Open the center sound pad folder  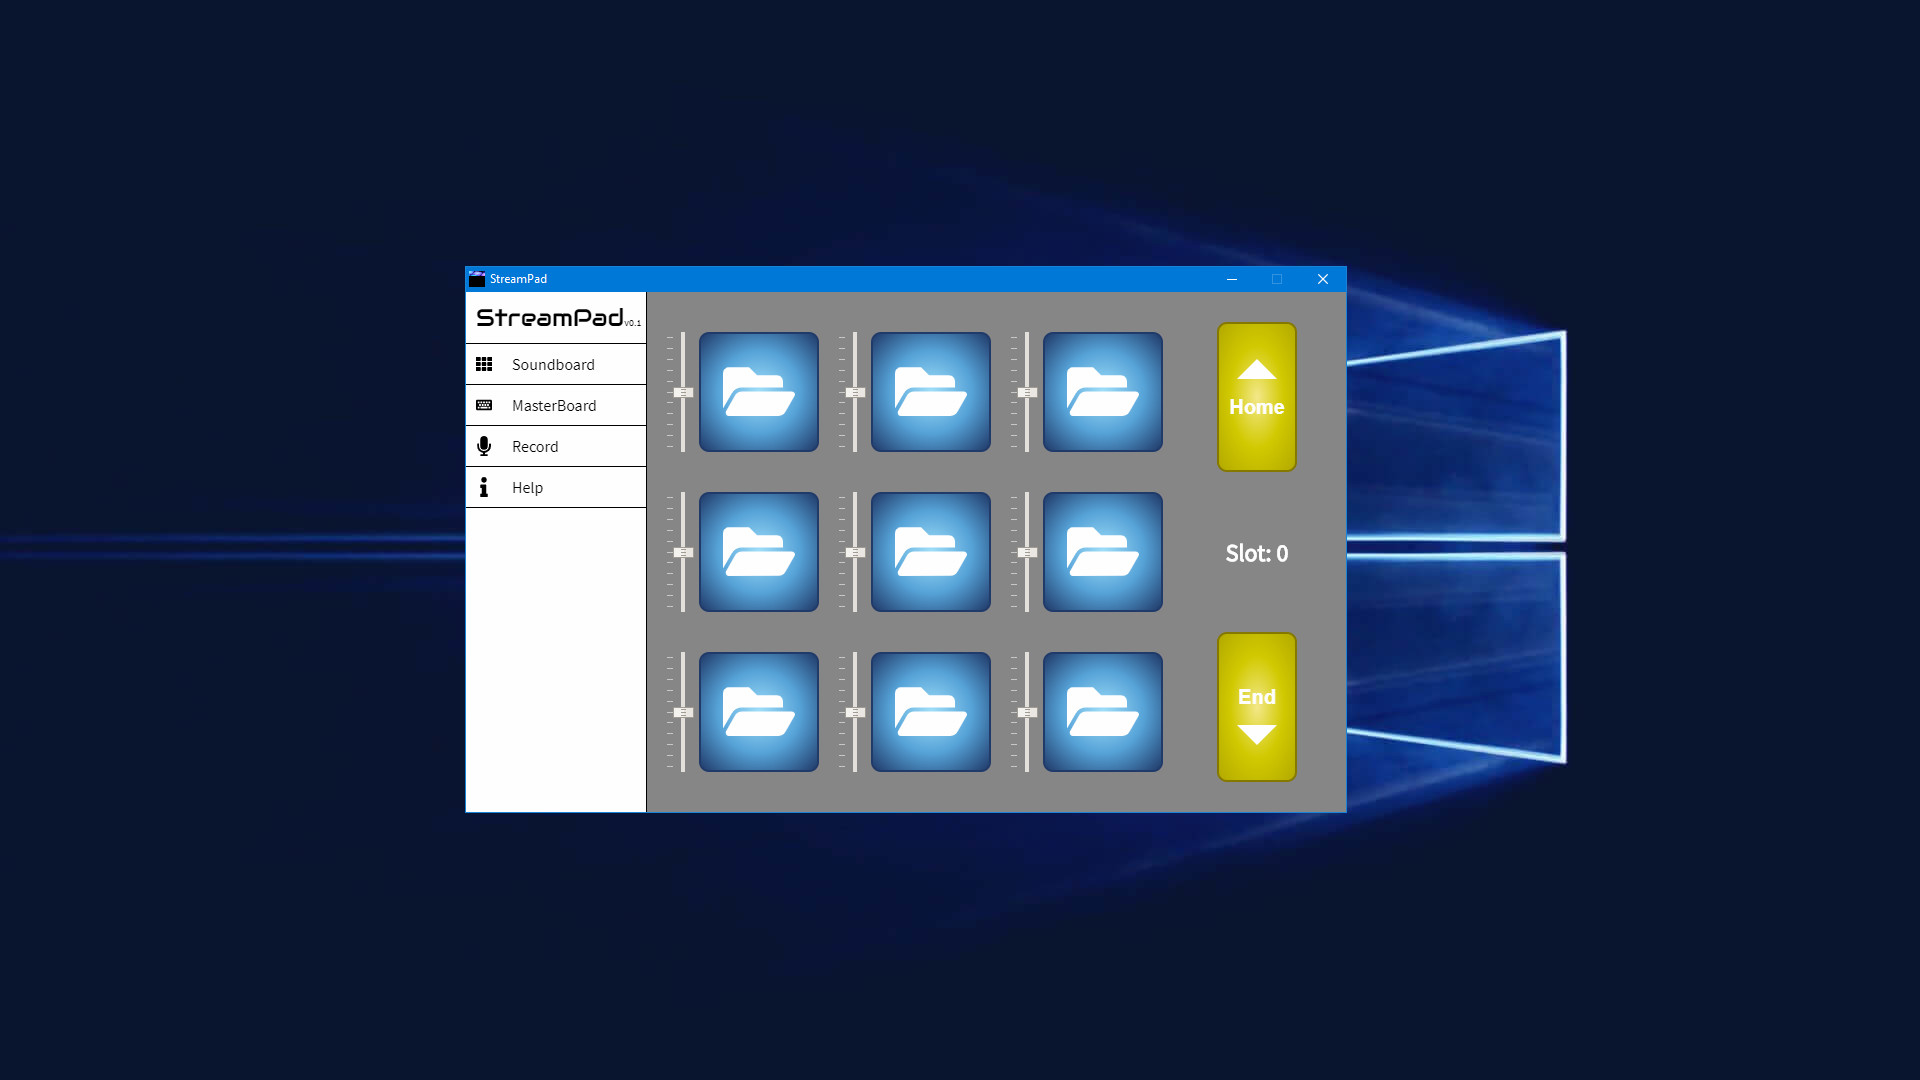pyautogui.click(x=930, y=552)
